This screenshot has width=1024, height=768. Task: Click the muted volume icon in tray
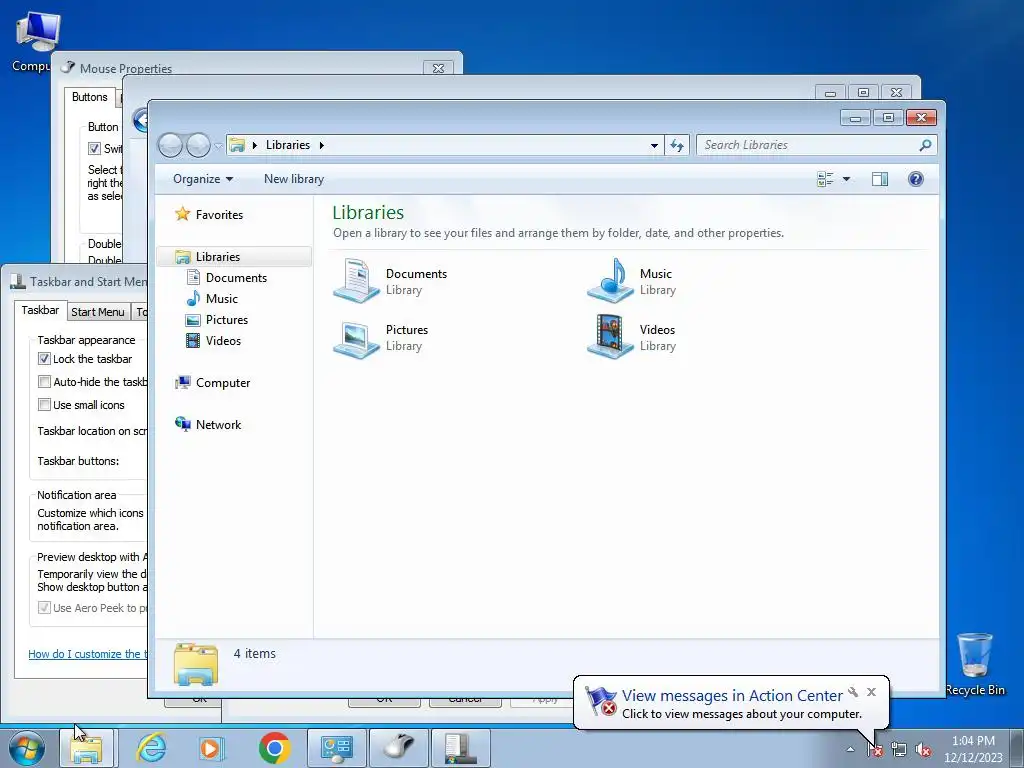[923, 750]
